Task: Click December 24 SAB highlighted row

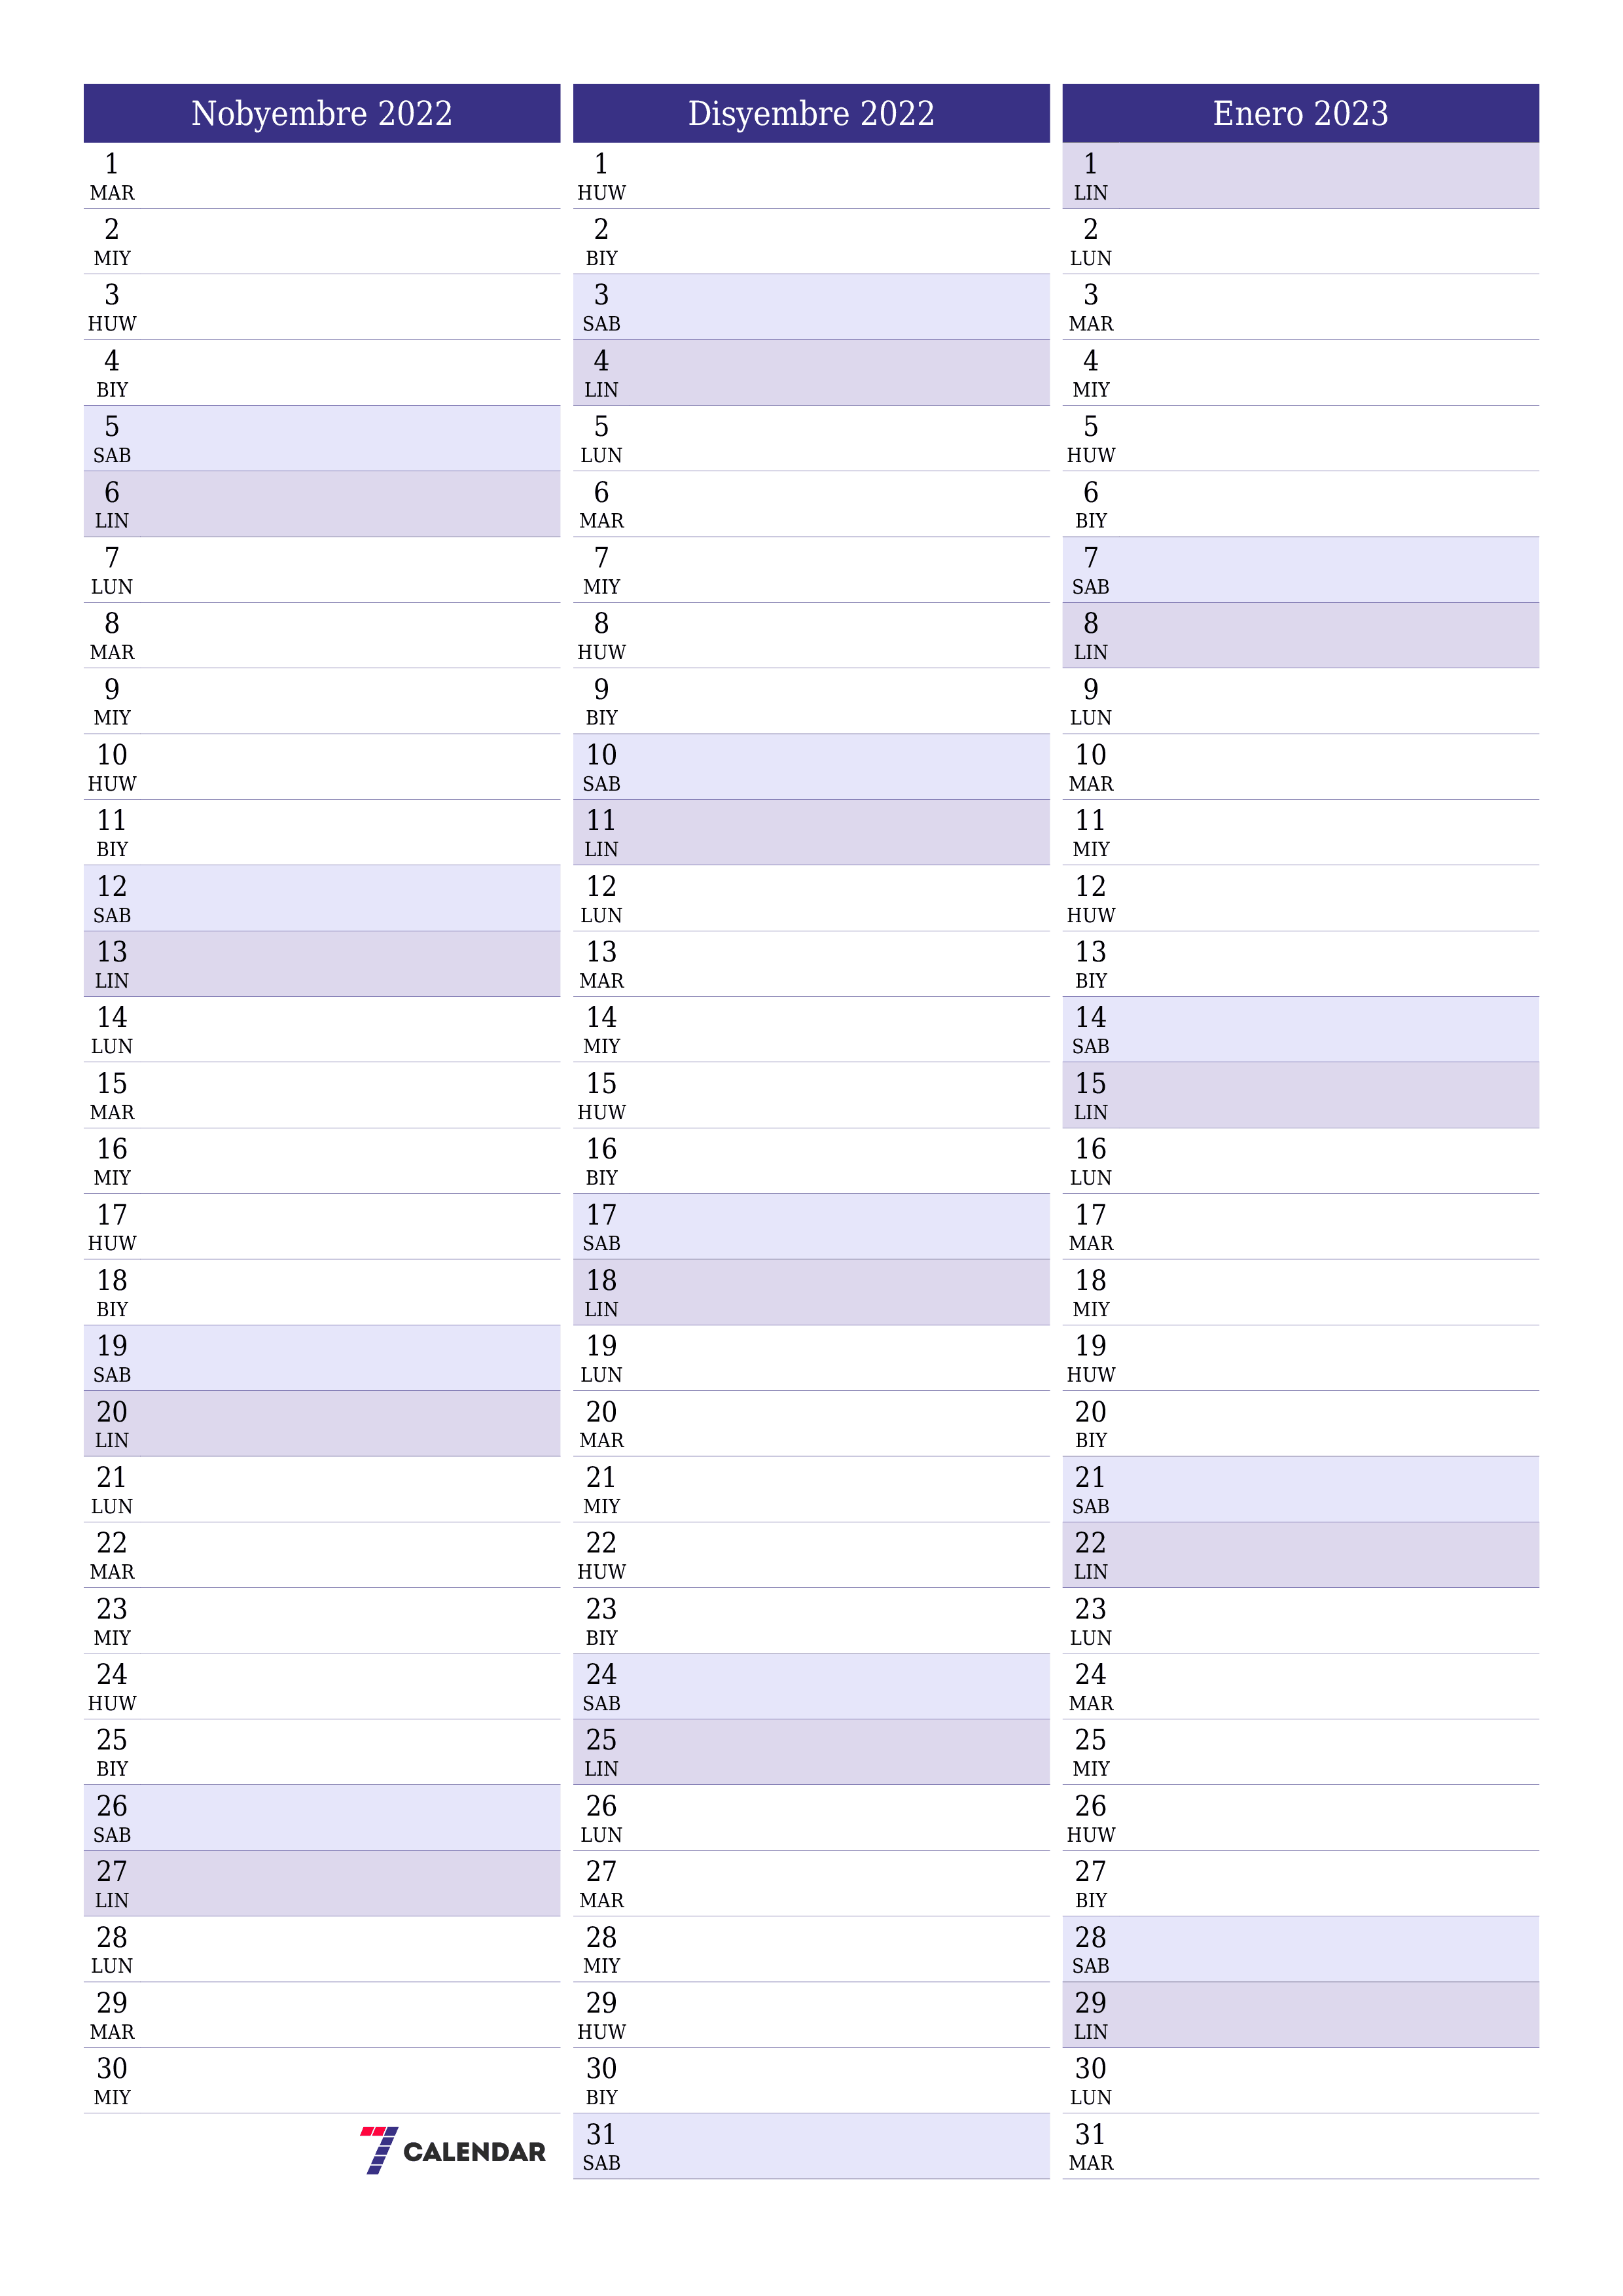Action: 811,1677
